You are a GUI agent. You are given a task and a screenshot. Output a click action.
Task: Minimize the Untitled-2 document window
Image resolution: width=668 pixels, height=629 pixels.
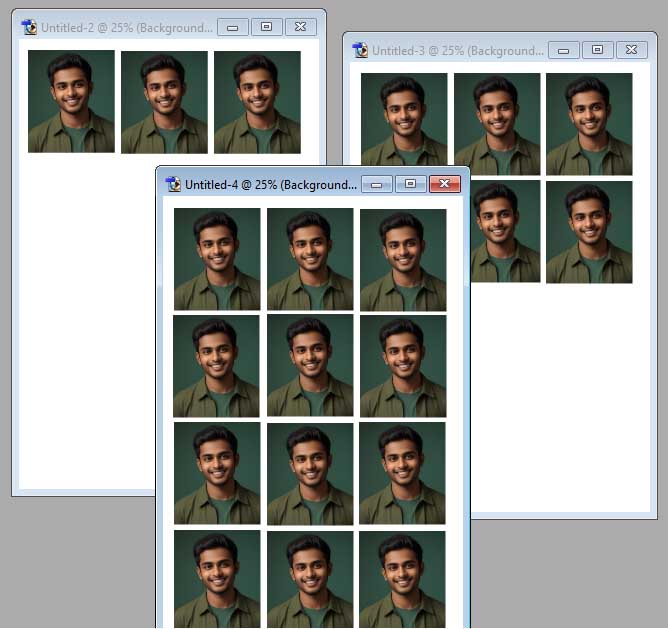pos(233,28)
